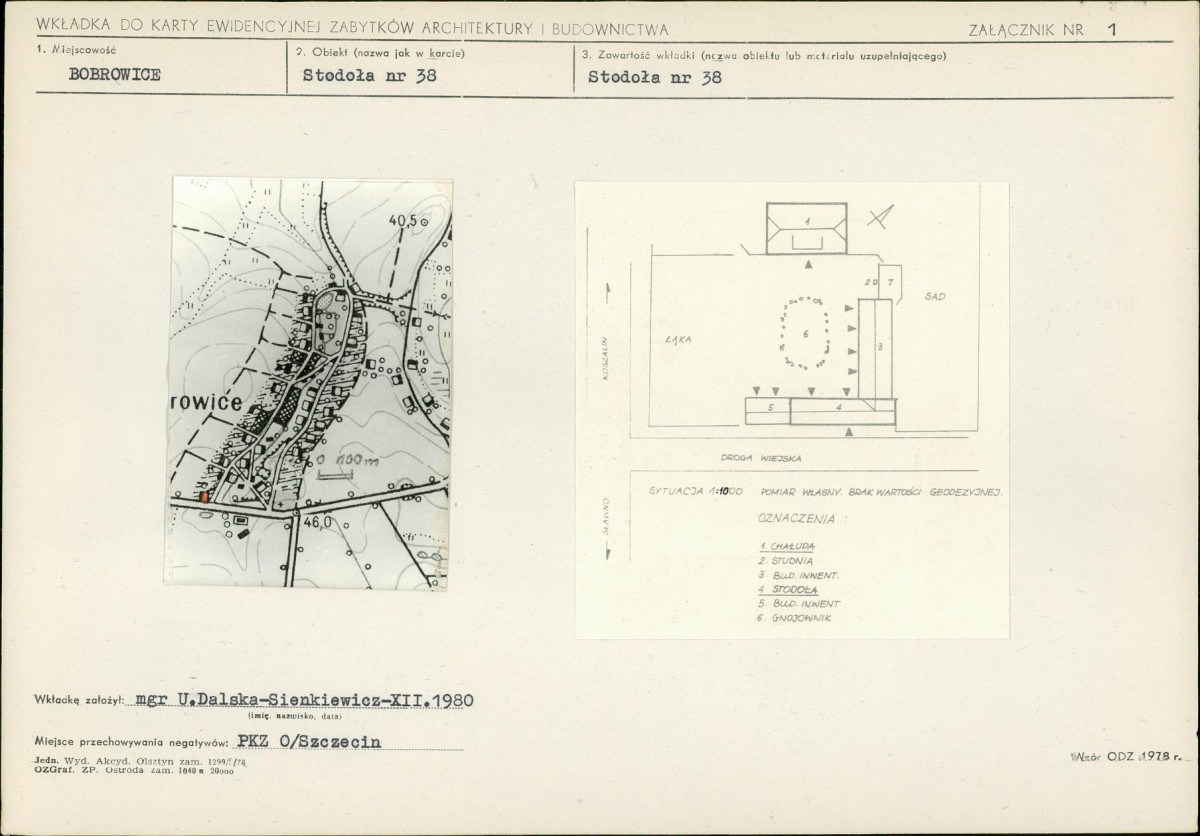Screen dimensions: 1200x836
Task: Click the '1. Miejscowość' field label
Action: 77,50
